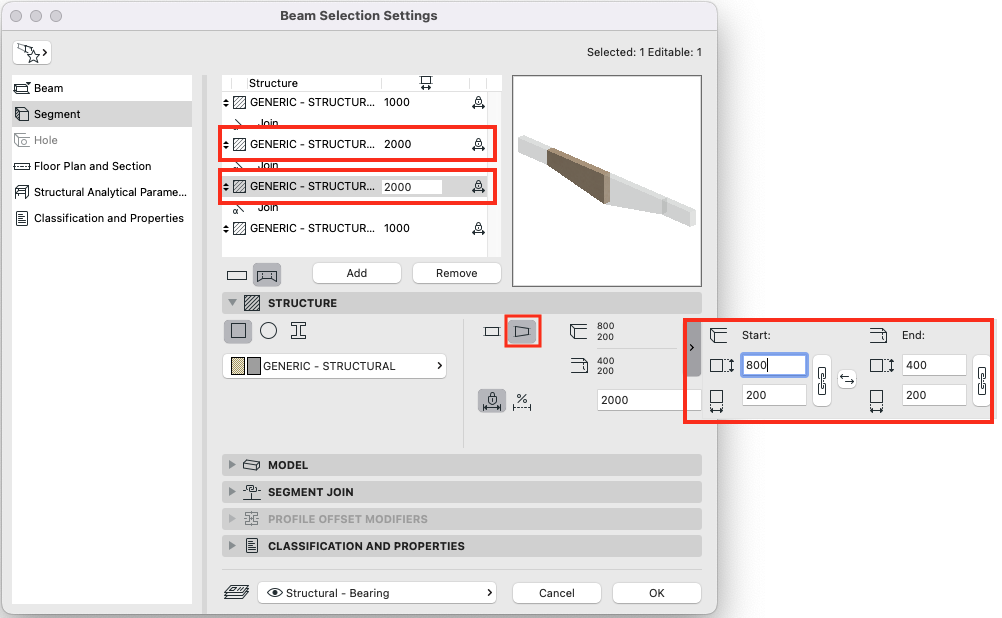This screenshot has height=618, width=1002.
Task: Click end cross-section size icon showing 400/200
Action: pos(578,366)
